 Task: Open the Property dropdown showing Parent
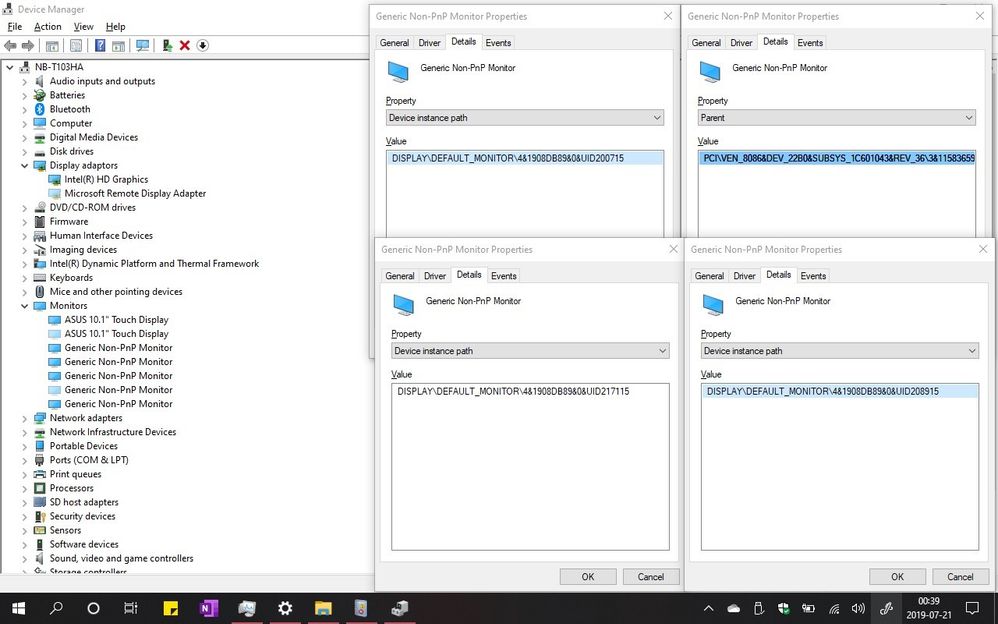837,118
